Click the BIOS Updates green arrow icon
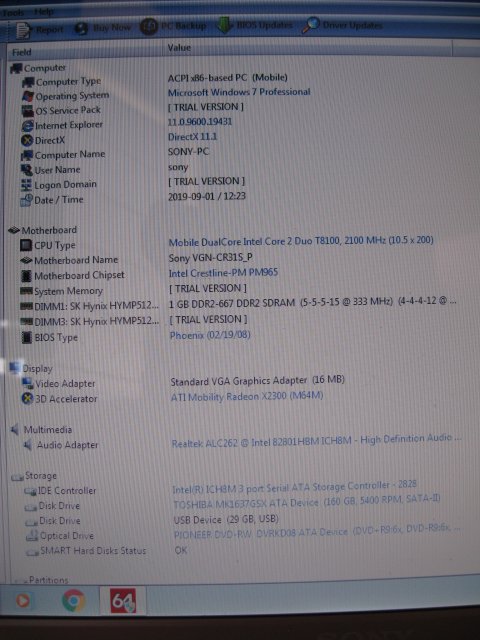The height and width of the screenshot is (640, 480). point(223,26)
